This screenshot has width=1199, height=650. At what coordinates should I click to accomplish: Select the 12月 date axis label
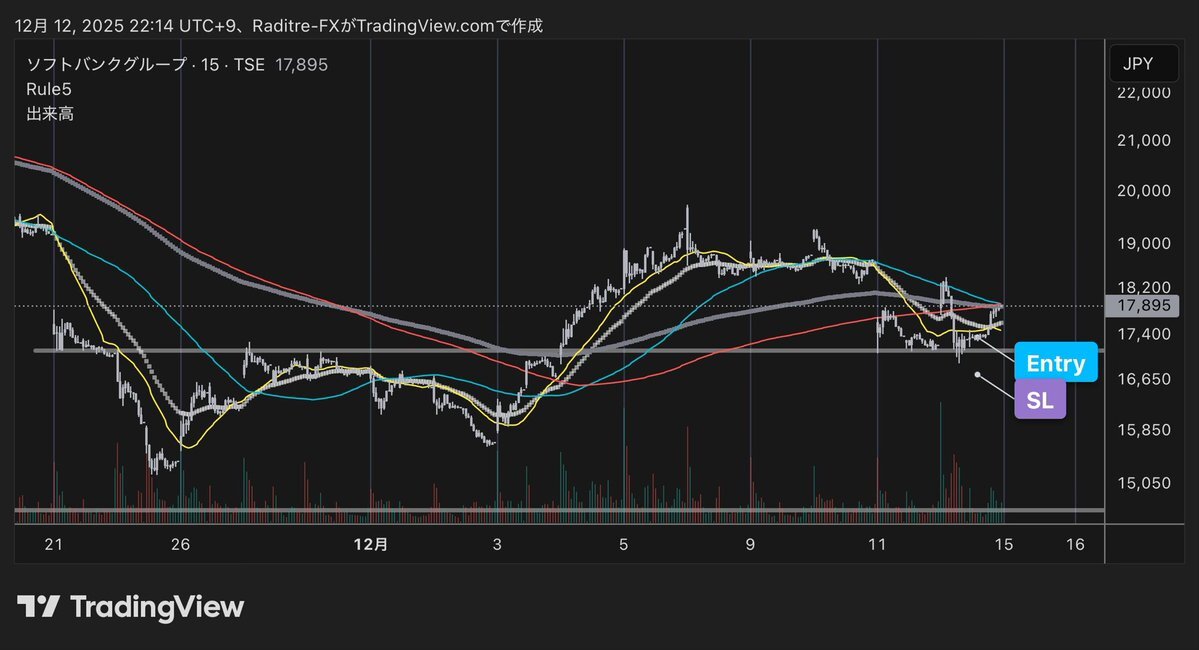(x=371, y=544)
